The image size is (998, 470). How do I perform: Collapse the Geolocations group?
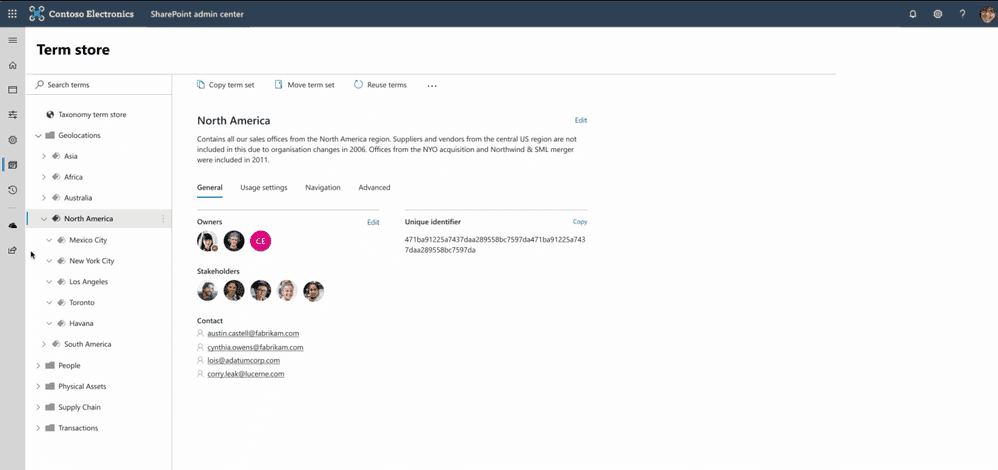coord(38,135)
